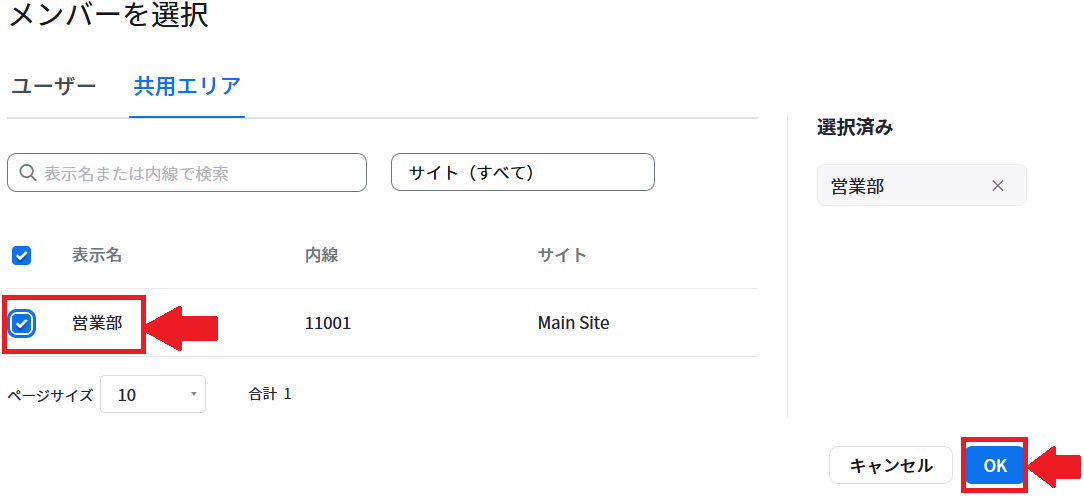Click the 合計 1 total label
Image resolution: width=1084 pixels, height=502 pixels.
(x=270, y=394)
